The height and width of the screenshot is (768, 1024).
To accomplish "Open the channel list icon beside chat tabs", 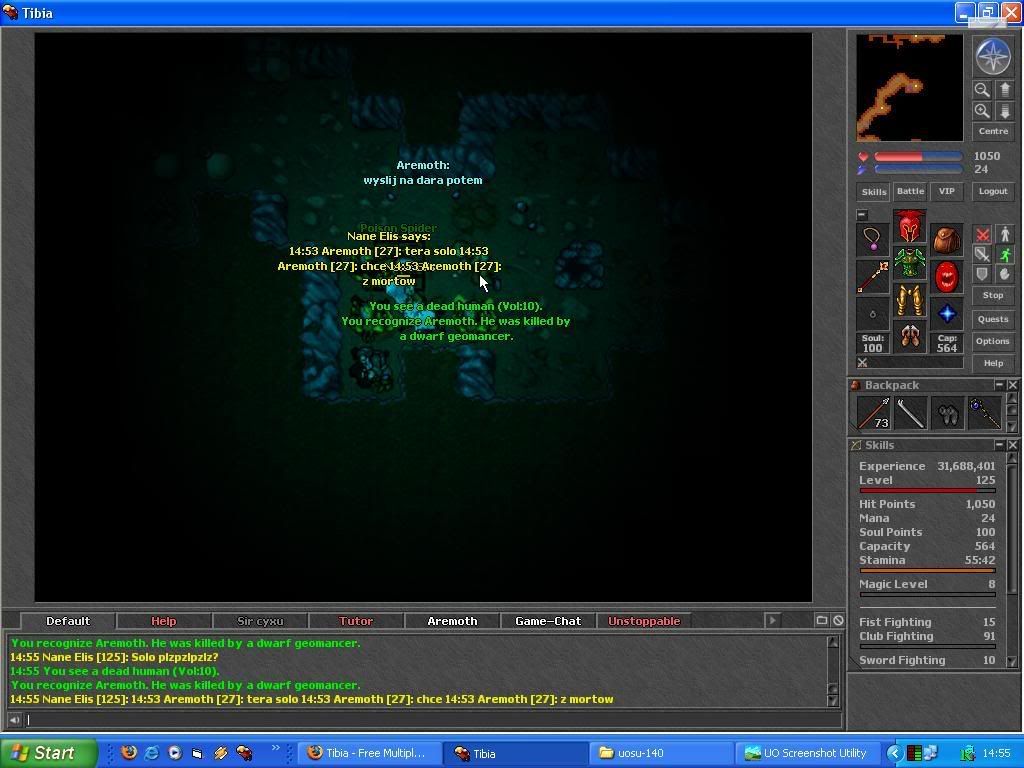I will point(822,620).
